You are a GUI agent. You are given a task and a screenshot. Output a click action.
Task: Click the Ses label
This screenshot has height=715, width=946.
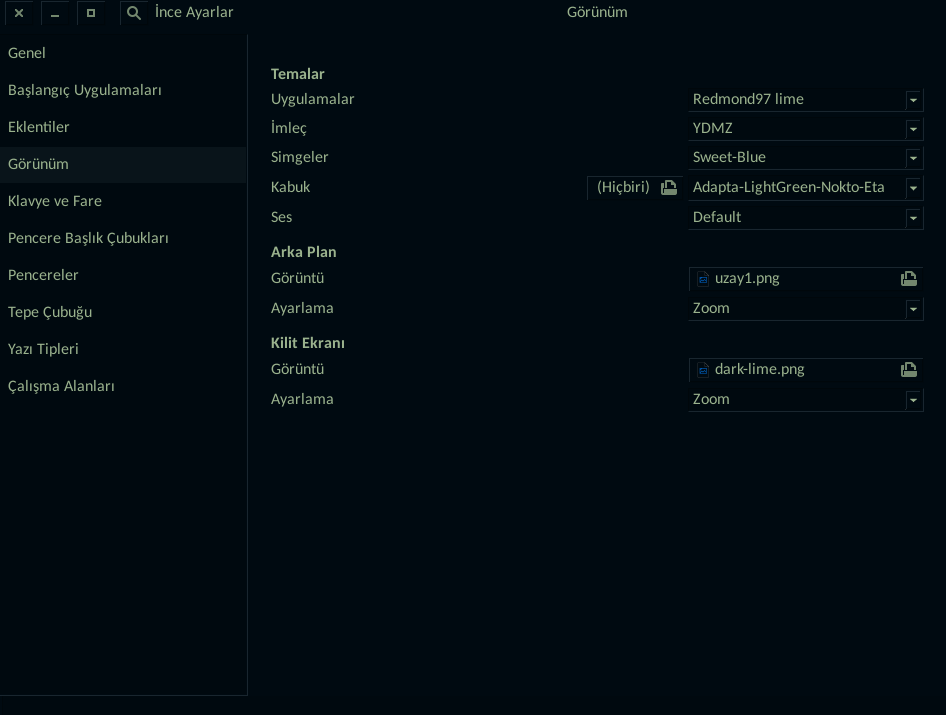pyautogui.click(x=281, y=217)
